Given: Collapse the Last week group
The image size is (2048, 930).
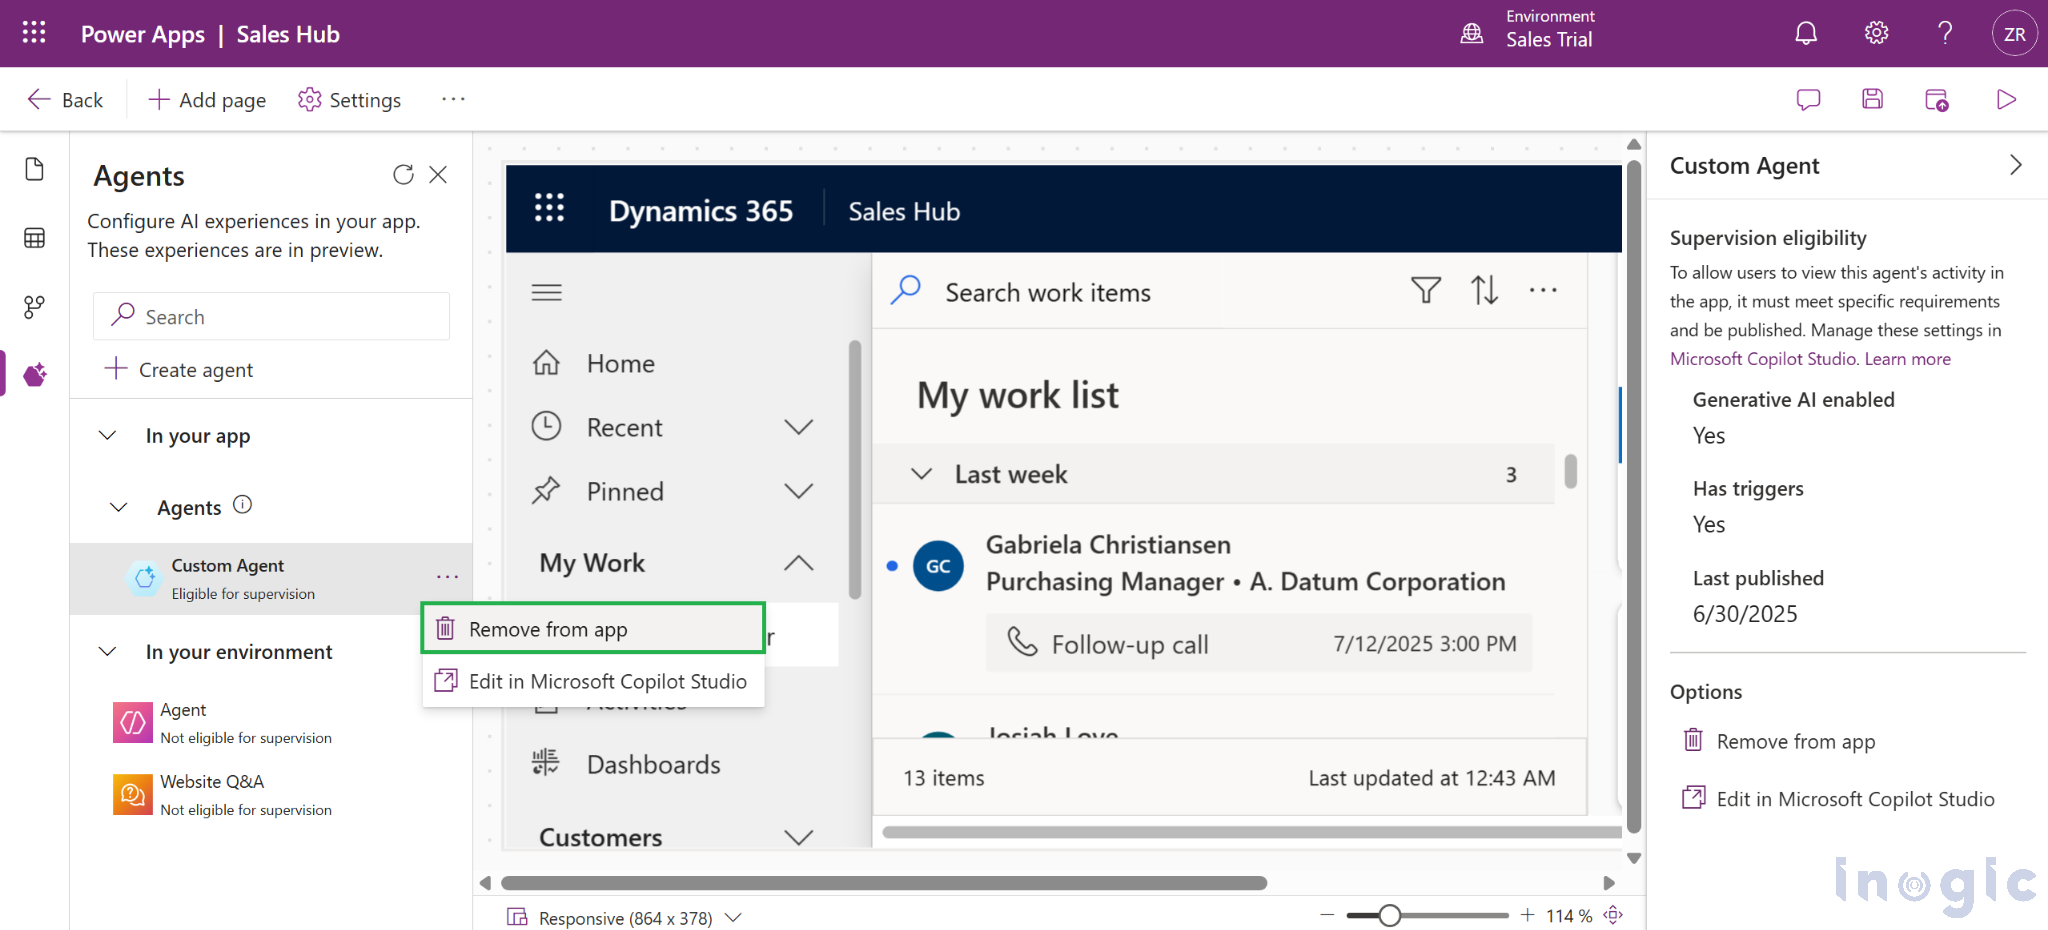Looking at the screenshot, I should pos(921,473).
